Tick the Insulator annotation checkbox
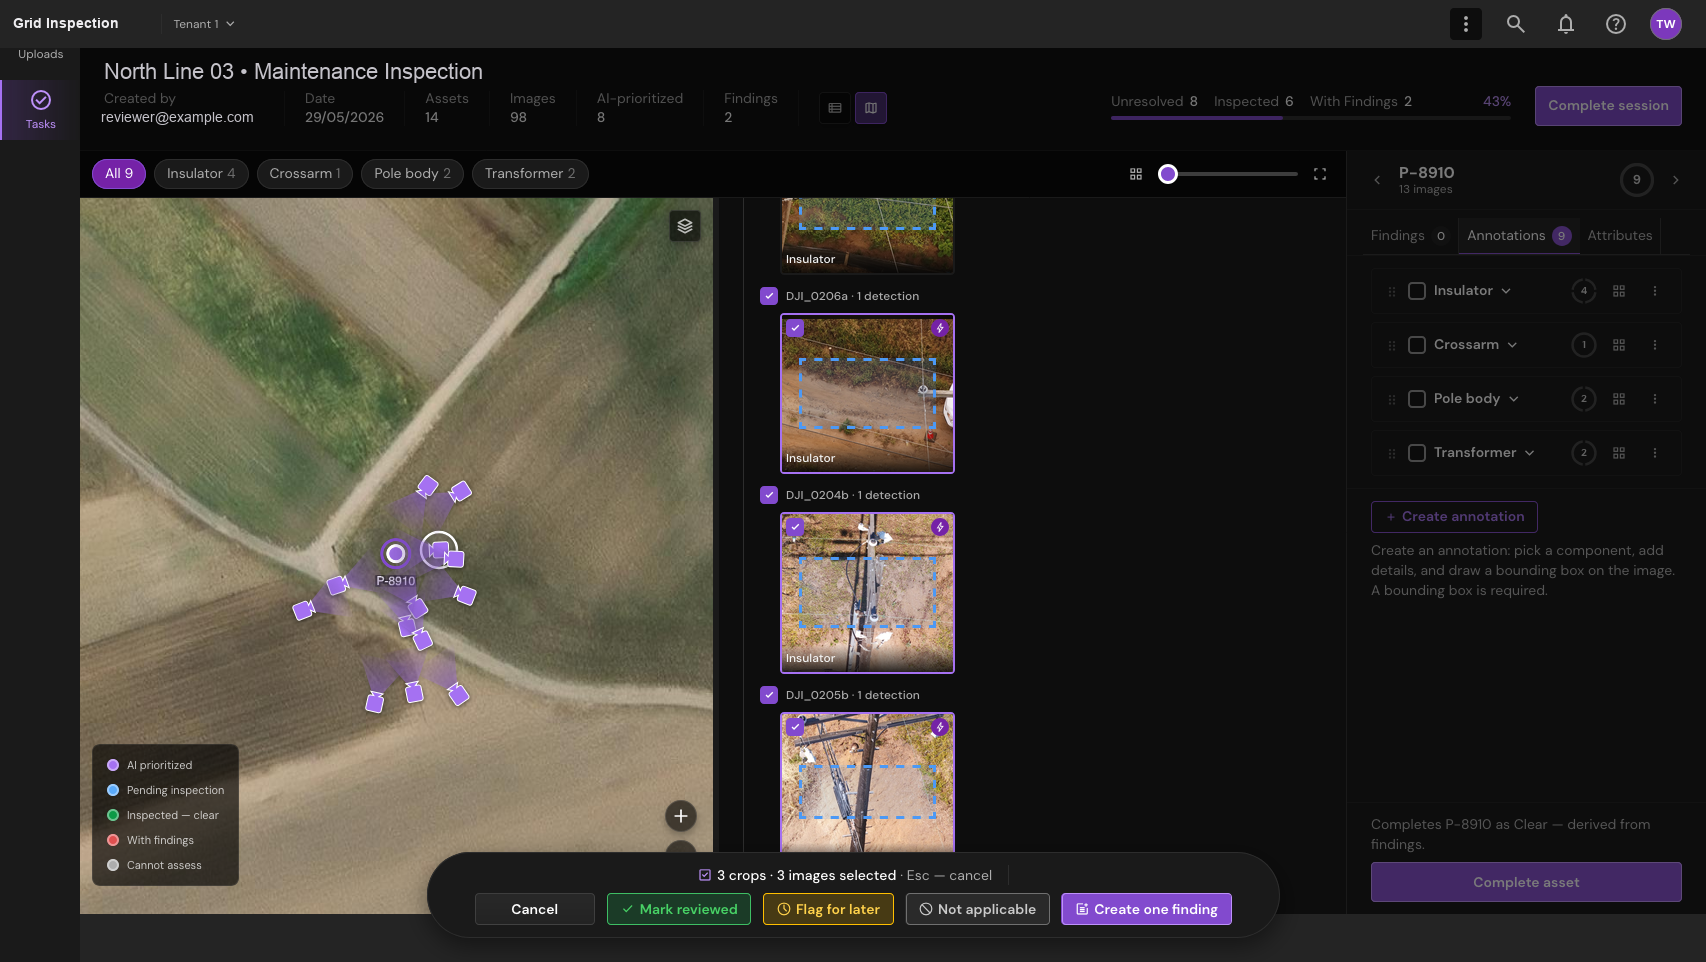Viewport: 1706px width, 962px height. point(1417,291)
